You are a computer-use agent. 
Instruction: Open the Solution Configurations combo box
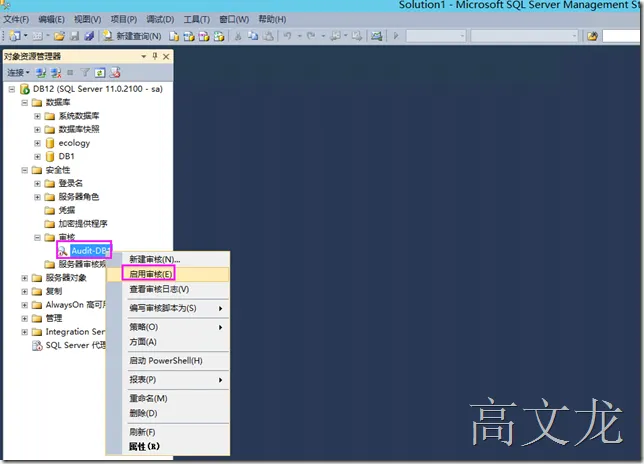pos(436,36)
